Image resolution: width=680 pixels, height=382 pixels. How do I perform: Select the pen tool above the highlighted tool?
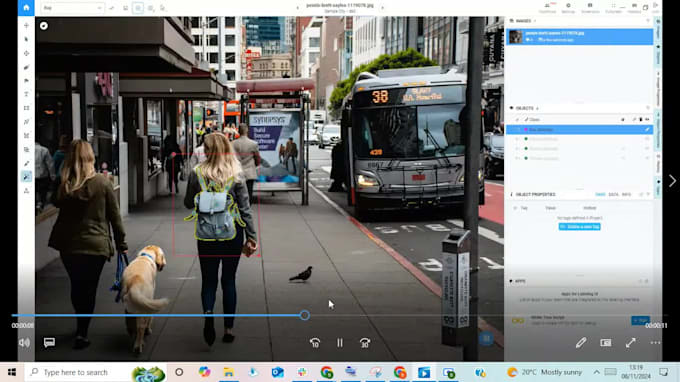click(x=26, y=163)
